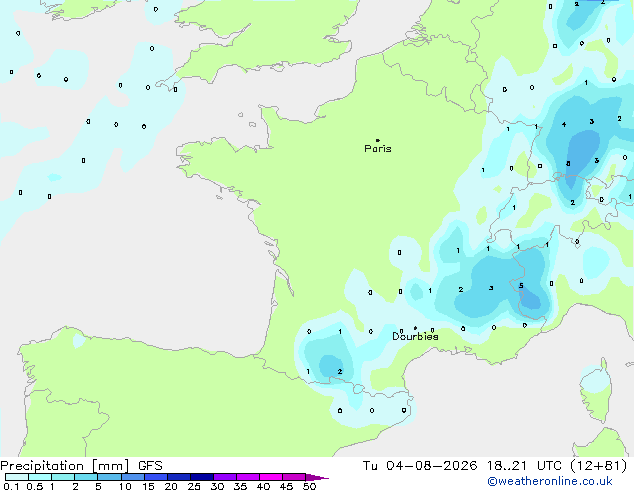Pick the 2–5 mm legend swatch
The image size is (634, 490).
click(x=86, y=477)
